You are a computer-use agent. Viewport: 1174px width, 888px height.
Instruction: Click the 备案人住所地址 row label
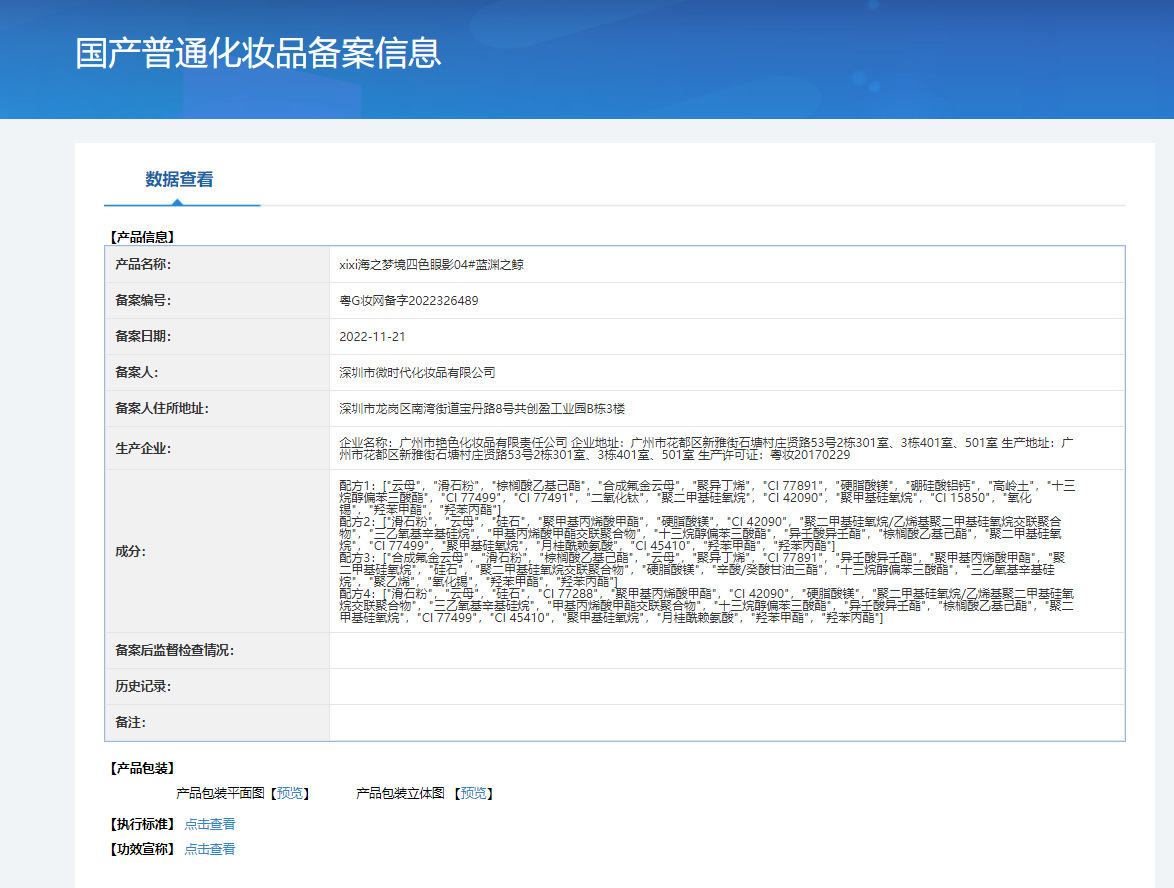coord(162,408)
